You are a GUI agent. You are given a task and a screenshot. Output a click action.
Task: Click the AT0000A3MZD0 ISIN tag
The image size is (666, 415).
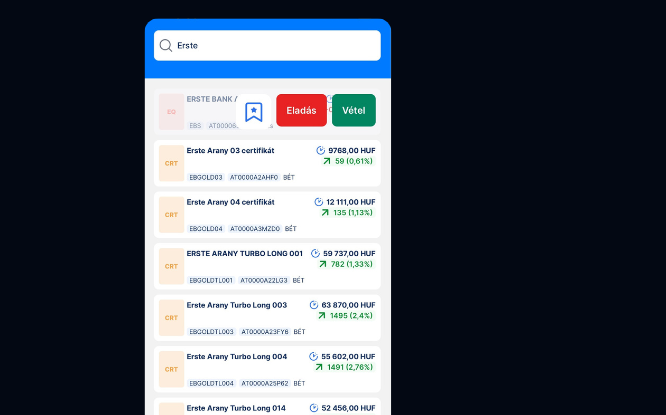pos(254,229)
